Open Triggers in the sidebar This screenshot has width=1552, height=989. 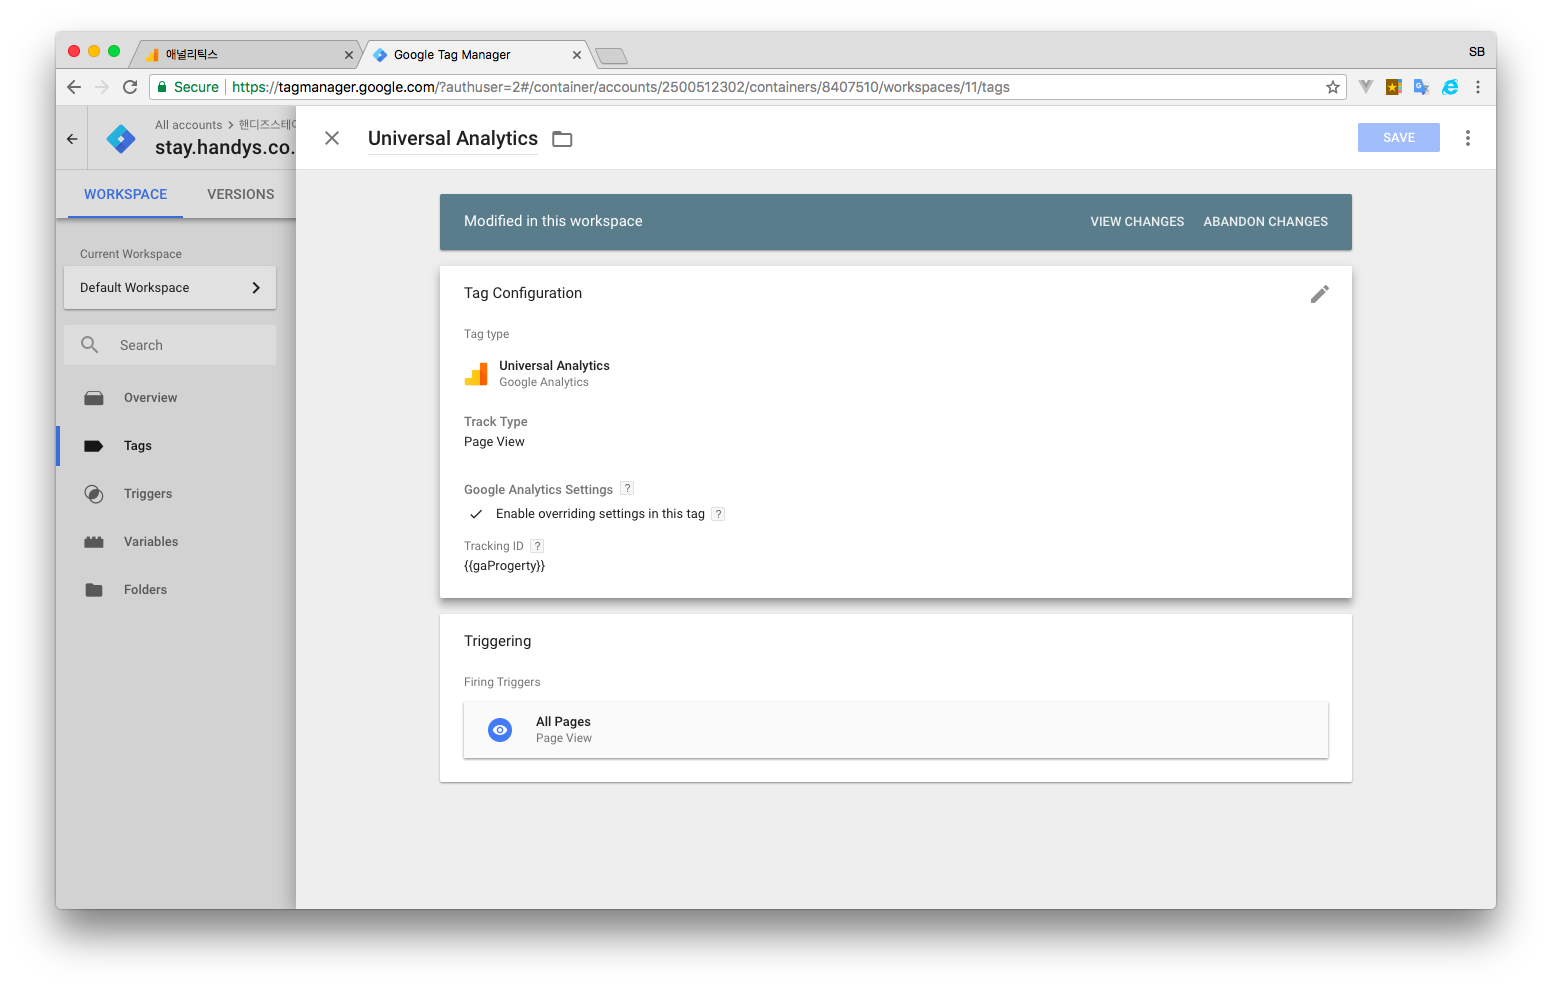point(148,494)
